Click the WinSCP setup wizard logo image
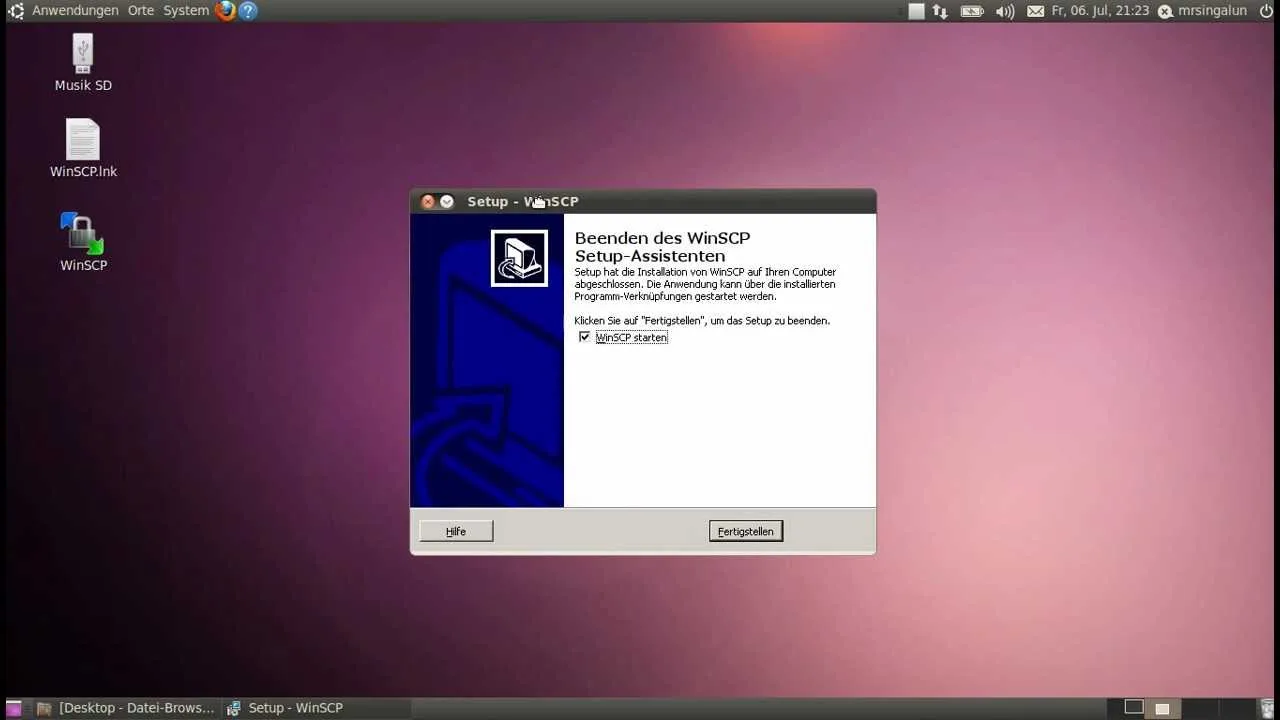The width and height of the screenshot is (1280, 720). pyautogui.click(x=519, y=258)
